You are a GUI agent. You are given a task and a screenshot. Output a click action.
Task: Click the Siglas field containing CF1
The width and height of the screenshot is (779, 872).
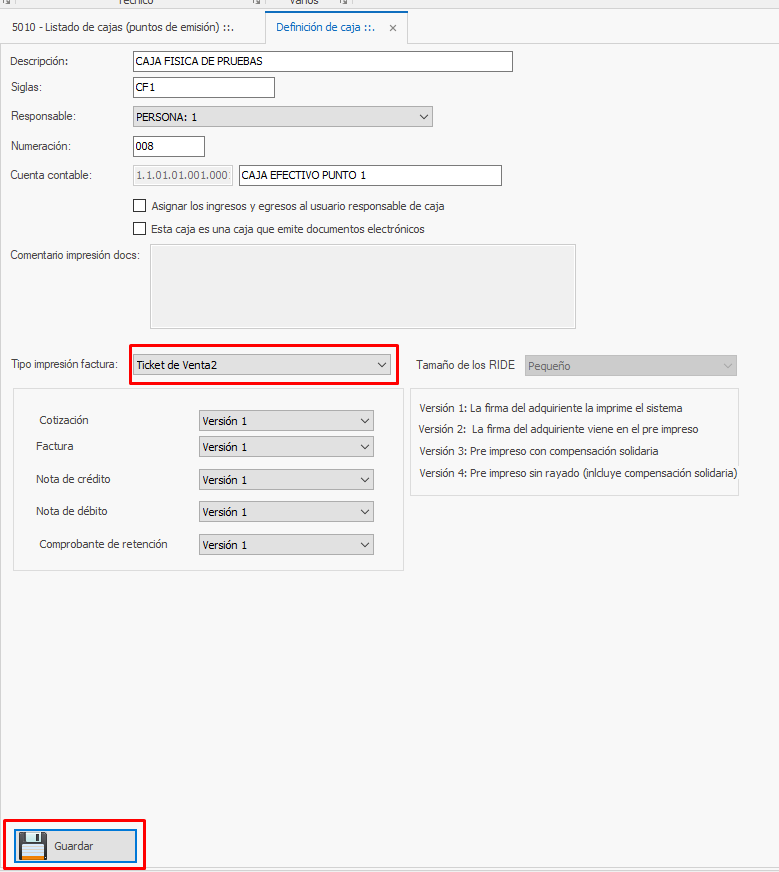(x=203, y=88)
